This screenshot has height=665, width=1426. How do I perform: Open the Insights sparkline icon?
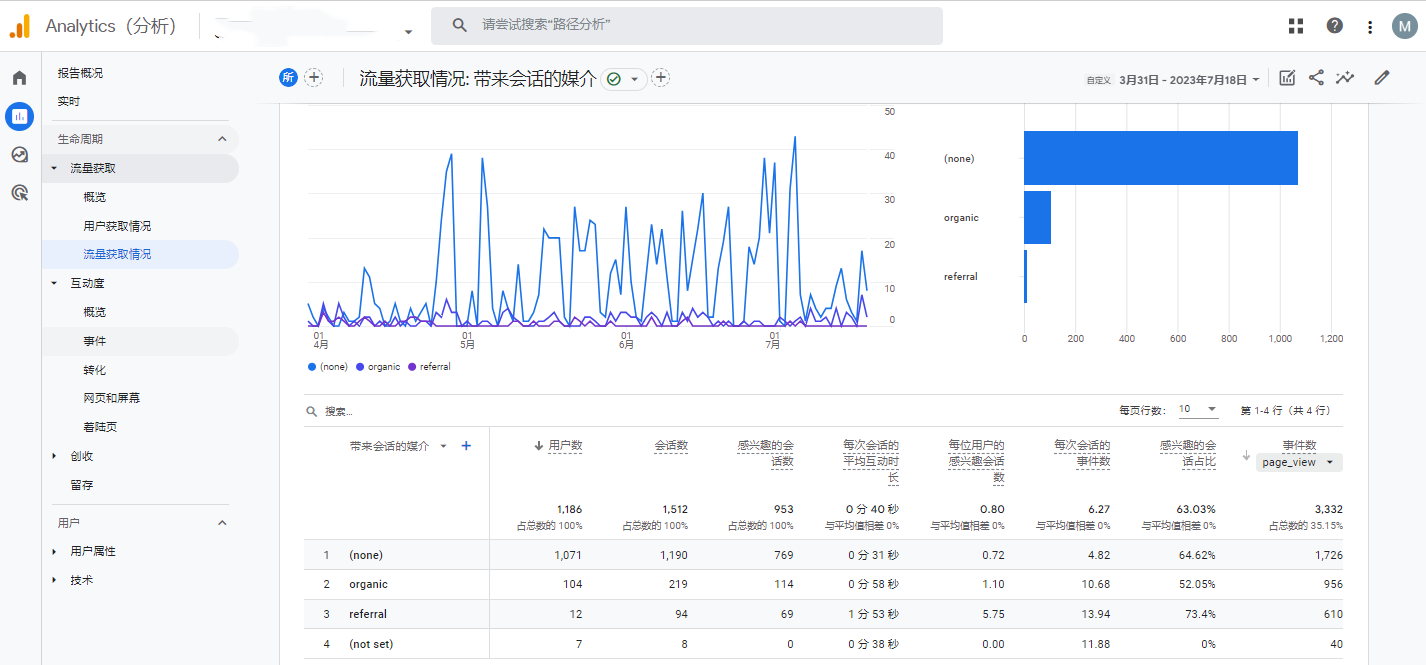1345,78
